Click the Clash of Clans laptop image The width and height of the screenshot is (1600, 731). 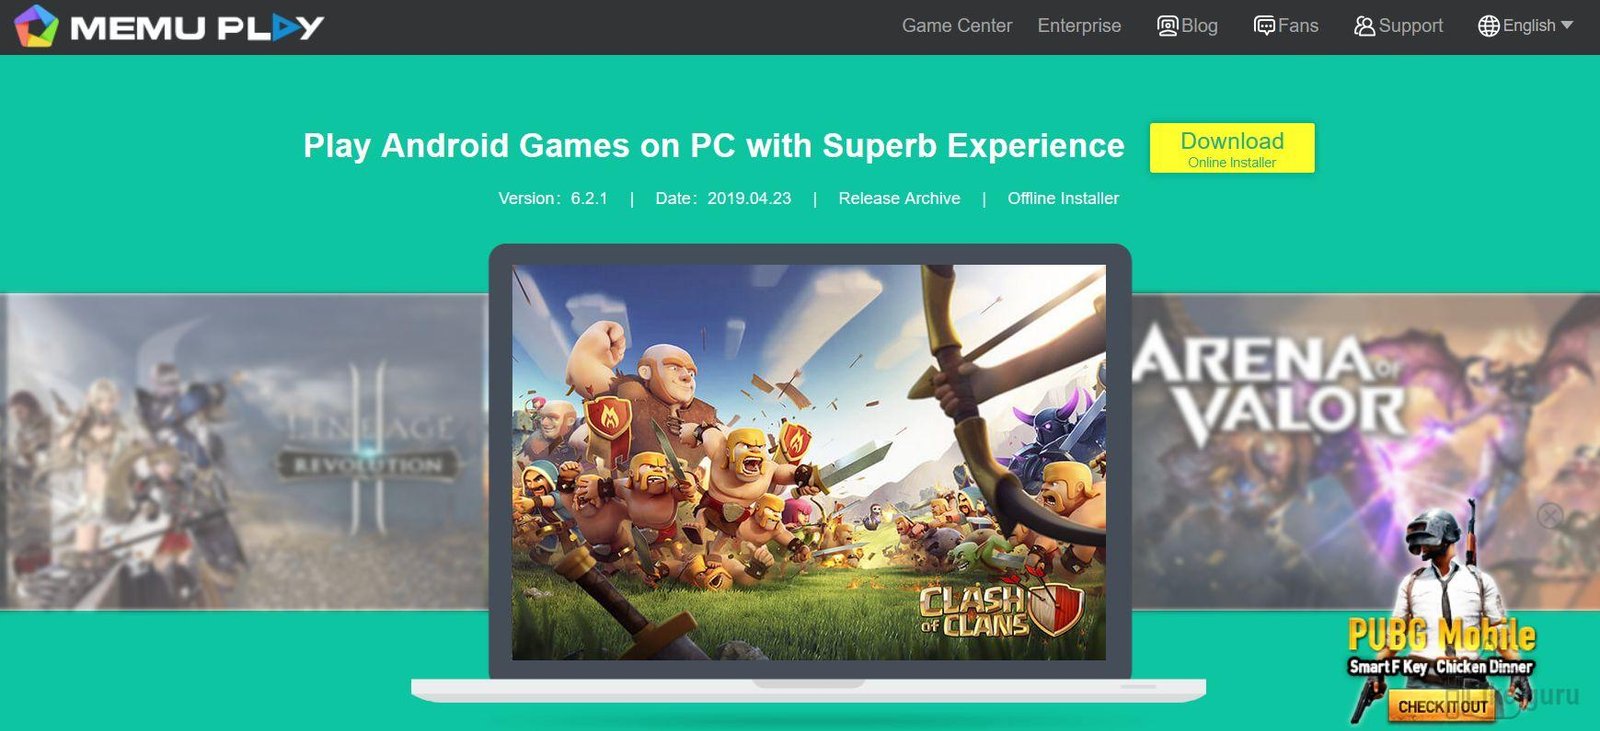pyautogui.click(x=809, y=462)
